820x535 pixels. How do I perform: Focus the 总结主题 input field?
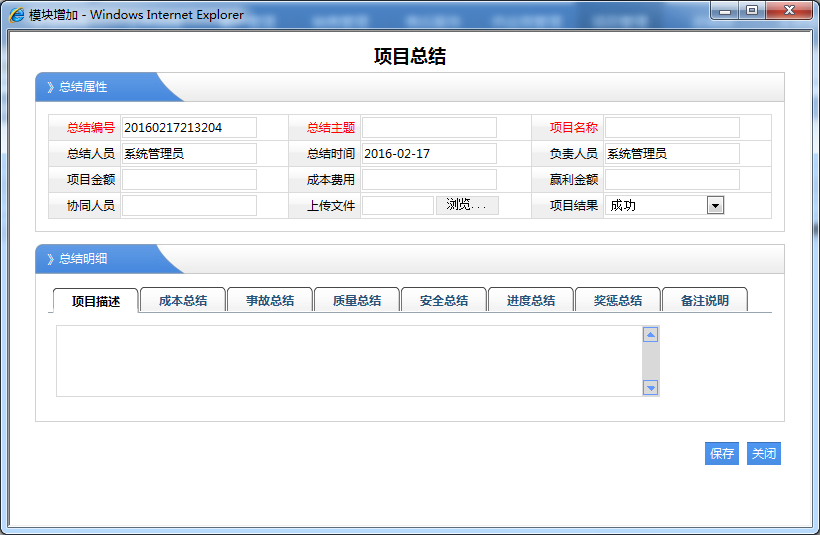coord(429,127)
